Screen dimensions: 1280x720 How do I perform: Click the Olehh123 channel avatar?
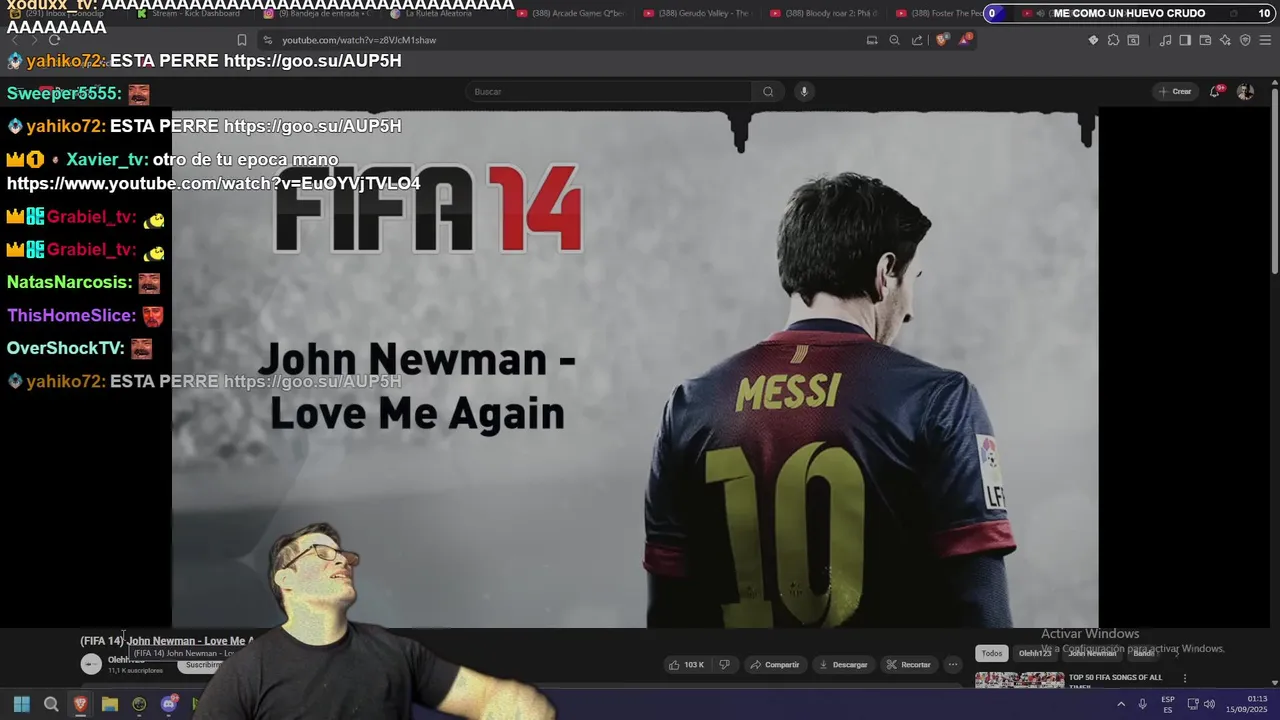tap(91, 664)
